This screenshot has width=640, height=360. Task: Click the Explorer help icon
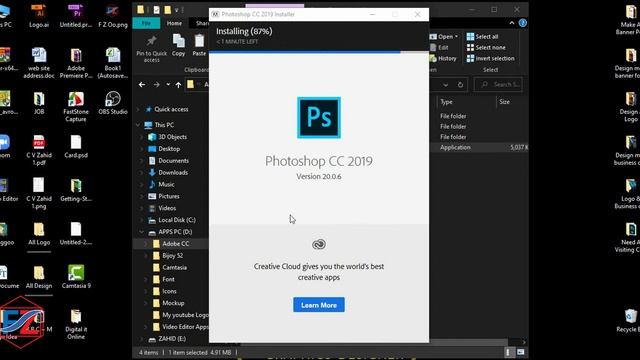click(x=522, y=23)
